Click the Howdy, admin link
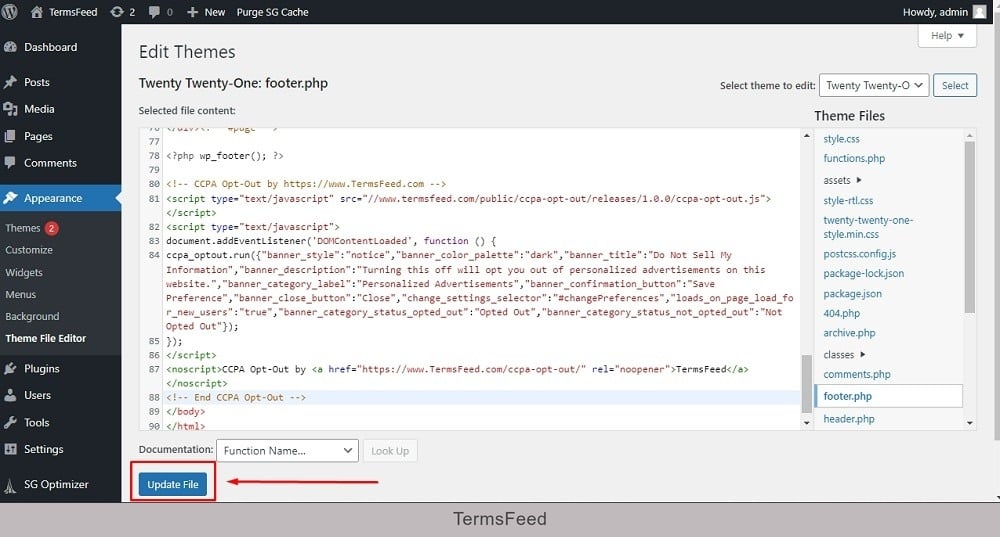1000x537 pixels. coord(935,12)
